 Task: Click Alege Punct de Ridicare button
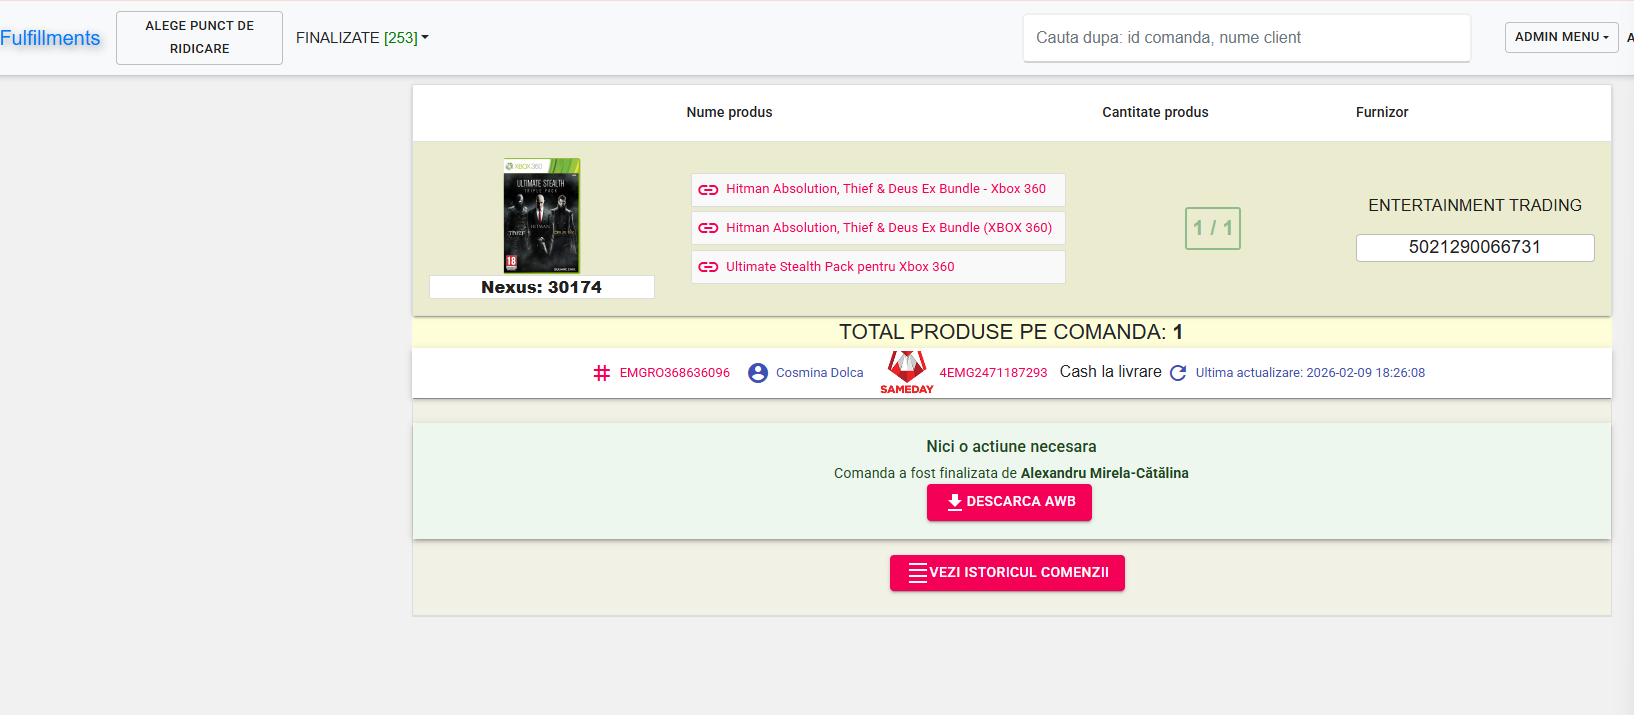(199, 38)
